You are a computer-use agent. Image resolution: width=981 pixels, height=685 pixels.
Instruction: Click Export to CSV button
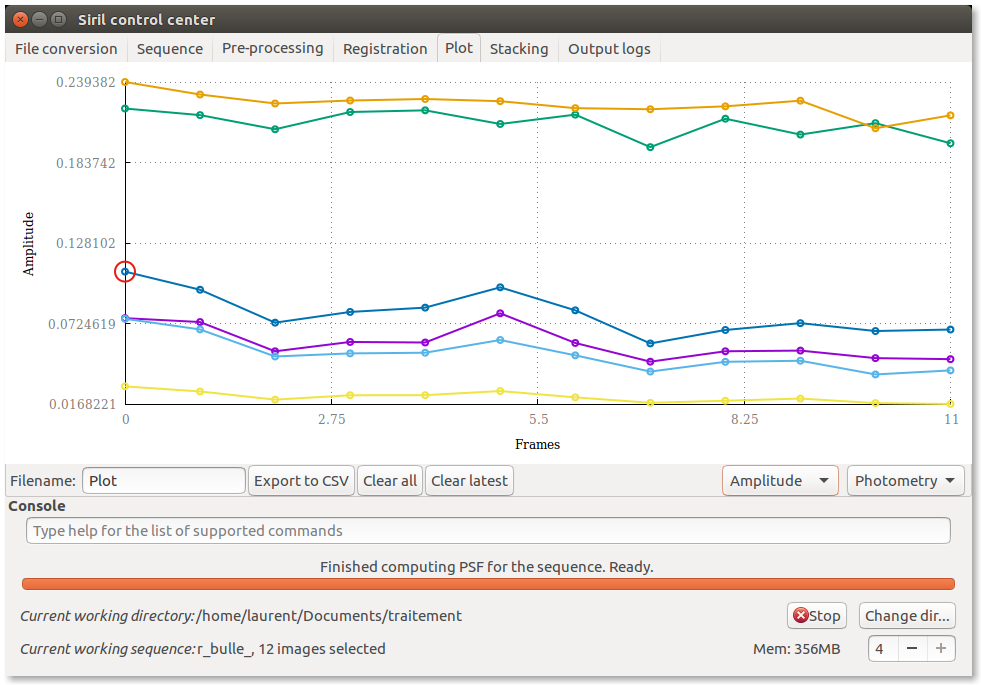point(301,481)
